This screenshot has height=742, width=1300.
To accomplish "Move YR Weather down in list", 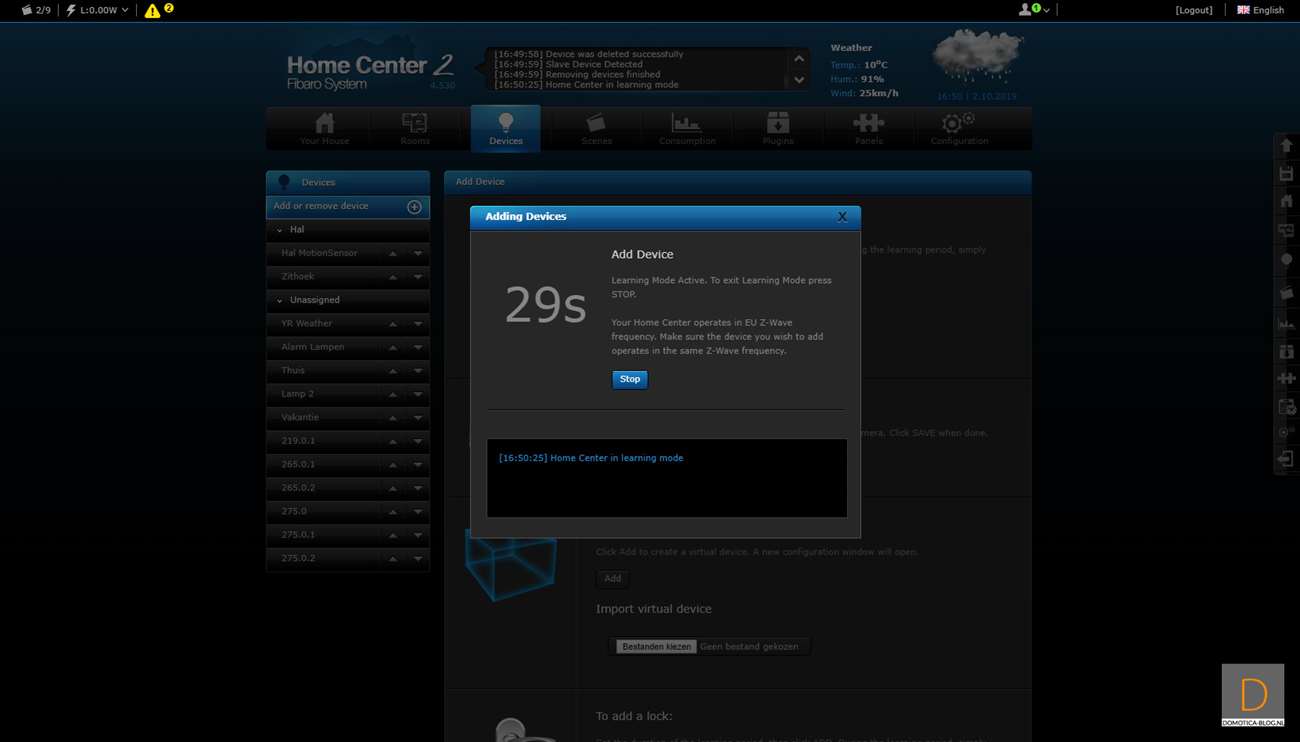I will (418, 324).
